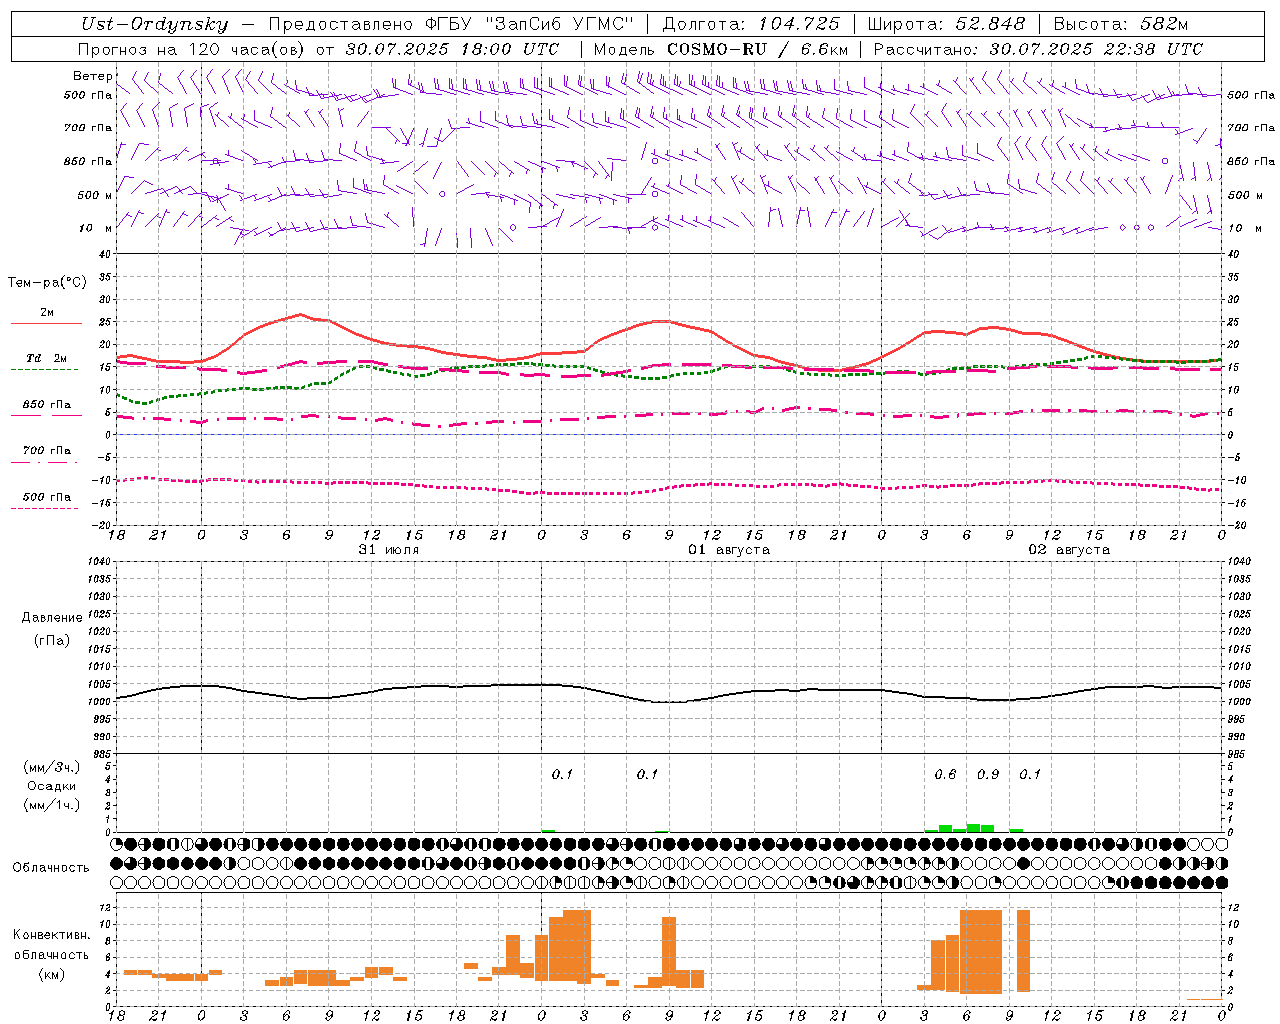
Task: Click the station name Ust-Ordynsky in header
Action: [x=155, y=24]
